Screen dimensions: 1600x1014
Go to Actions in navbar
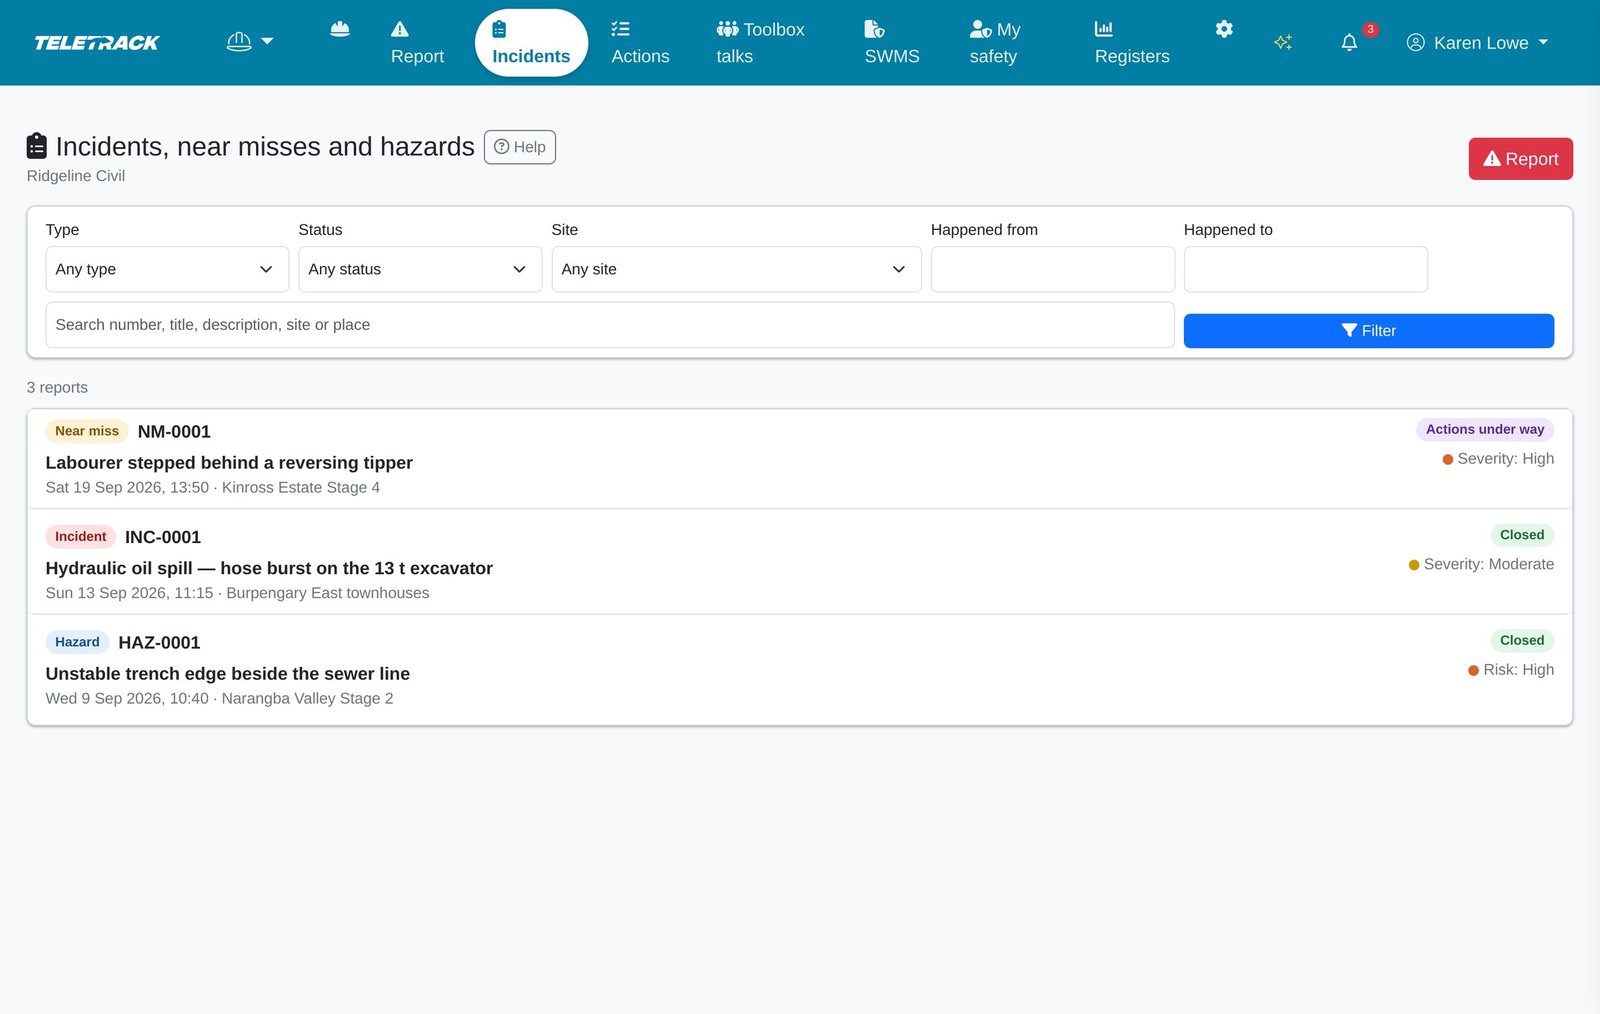click(x=640, y=43)
